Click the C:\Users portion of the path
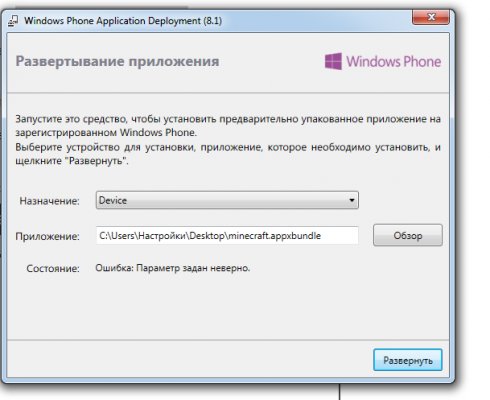Screen dimensions: 490x400 click(117, 236)
